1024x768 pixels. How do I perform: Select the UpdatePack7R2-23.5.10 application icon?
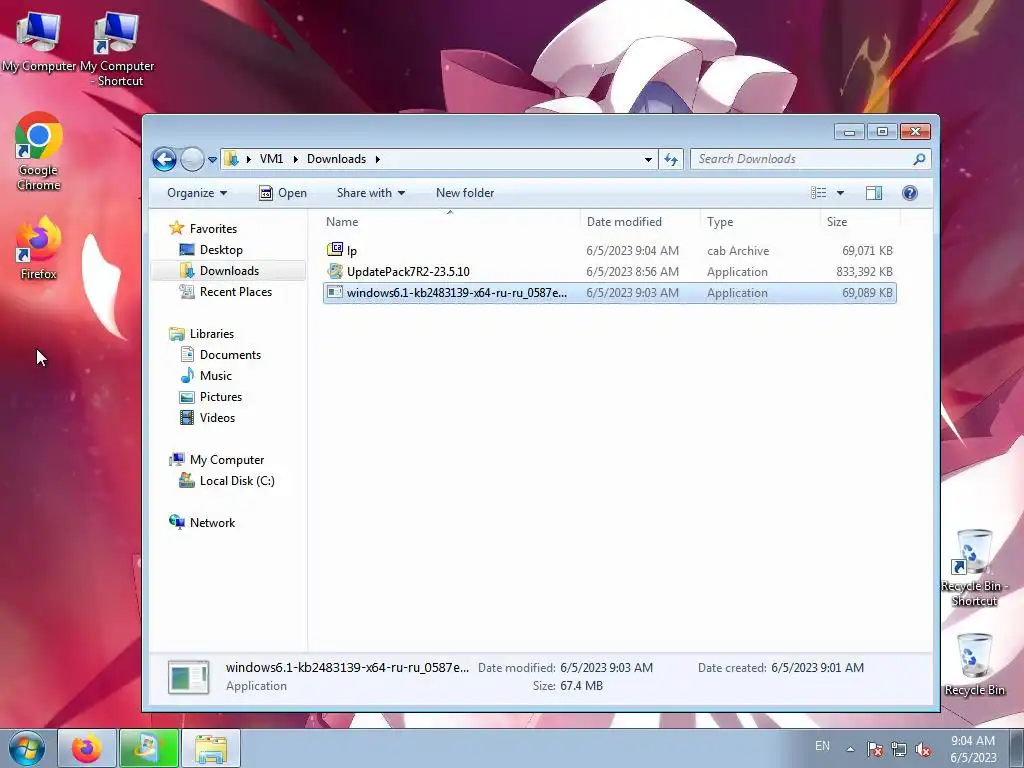335,271
